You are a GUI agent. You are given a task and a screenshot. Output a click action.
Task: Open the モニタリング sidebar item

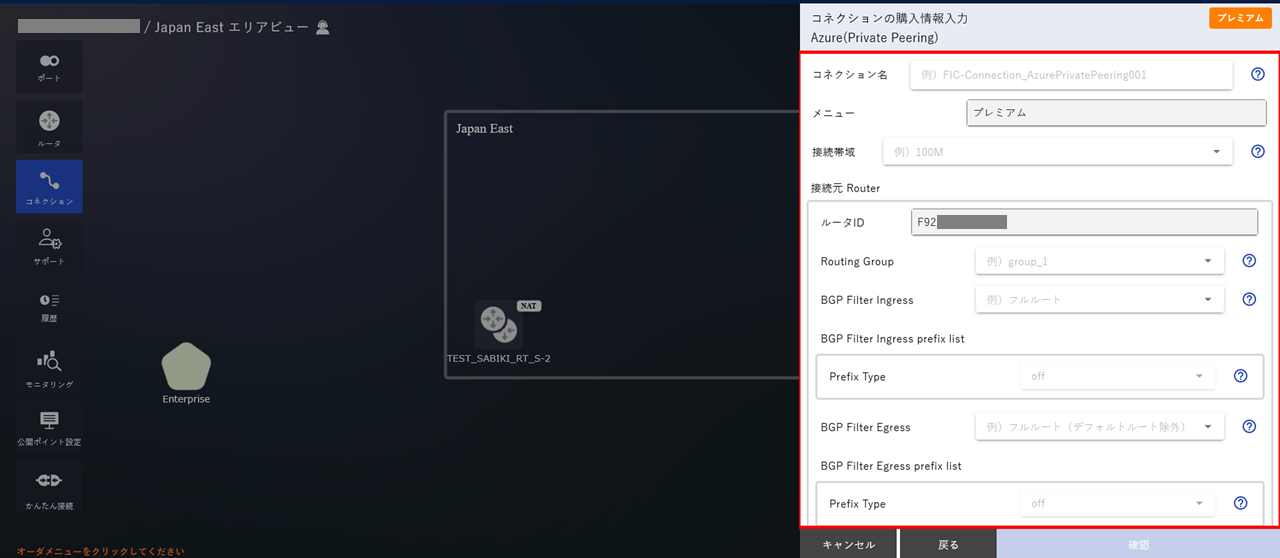tap(49, 368)
